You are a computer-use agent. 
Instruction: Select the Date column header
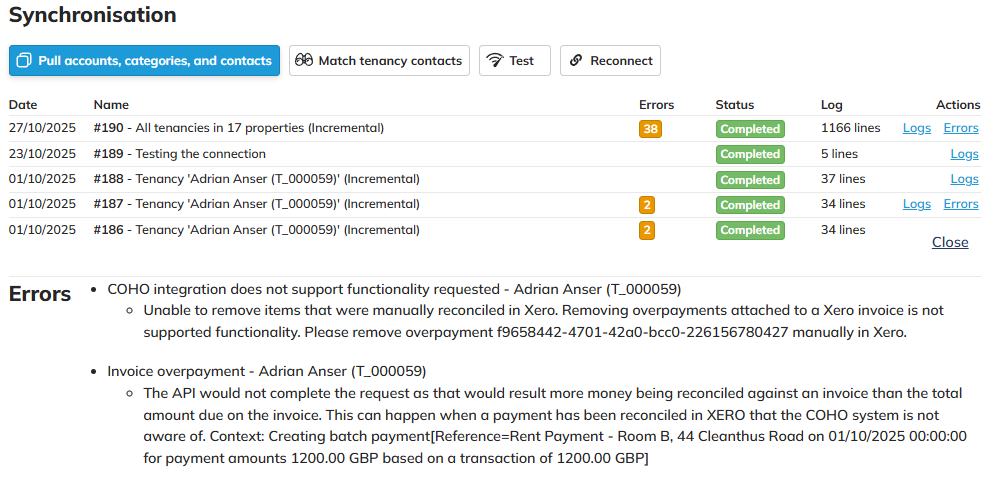point(23,105)
